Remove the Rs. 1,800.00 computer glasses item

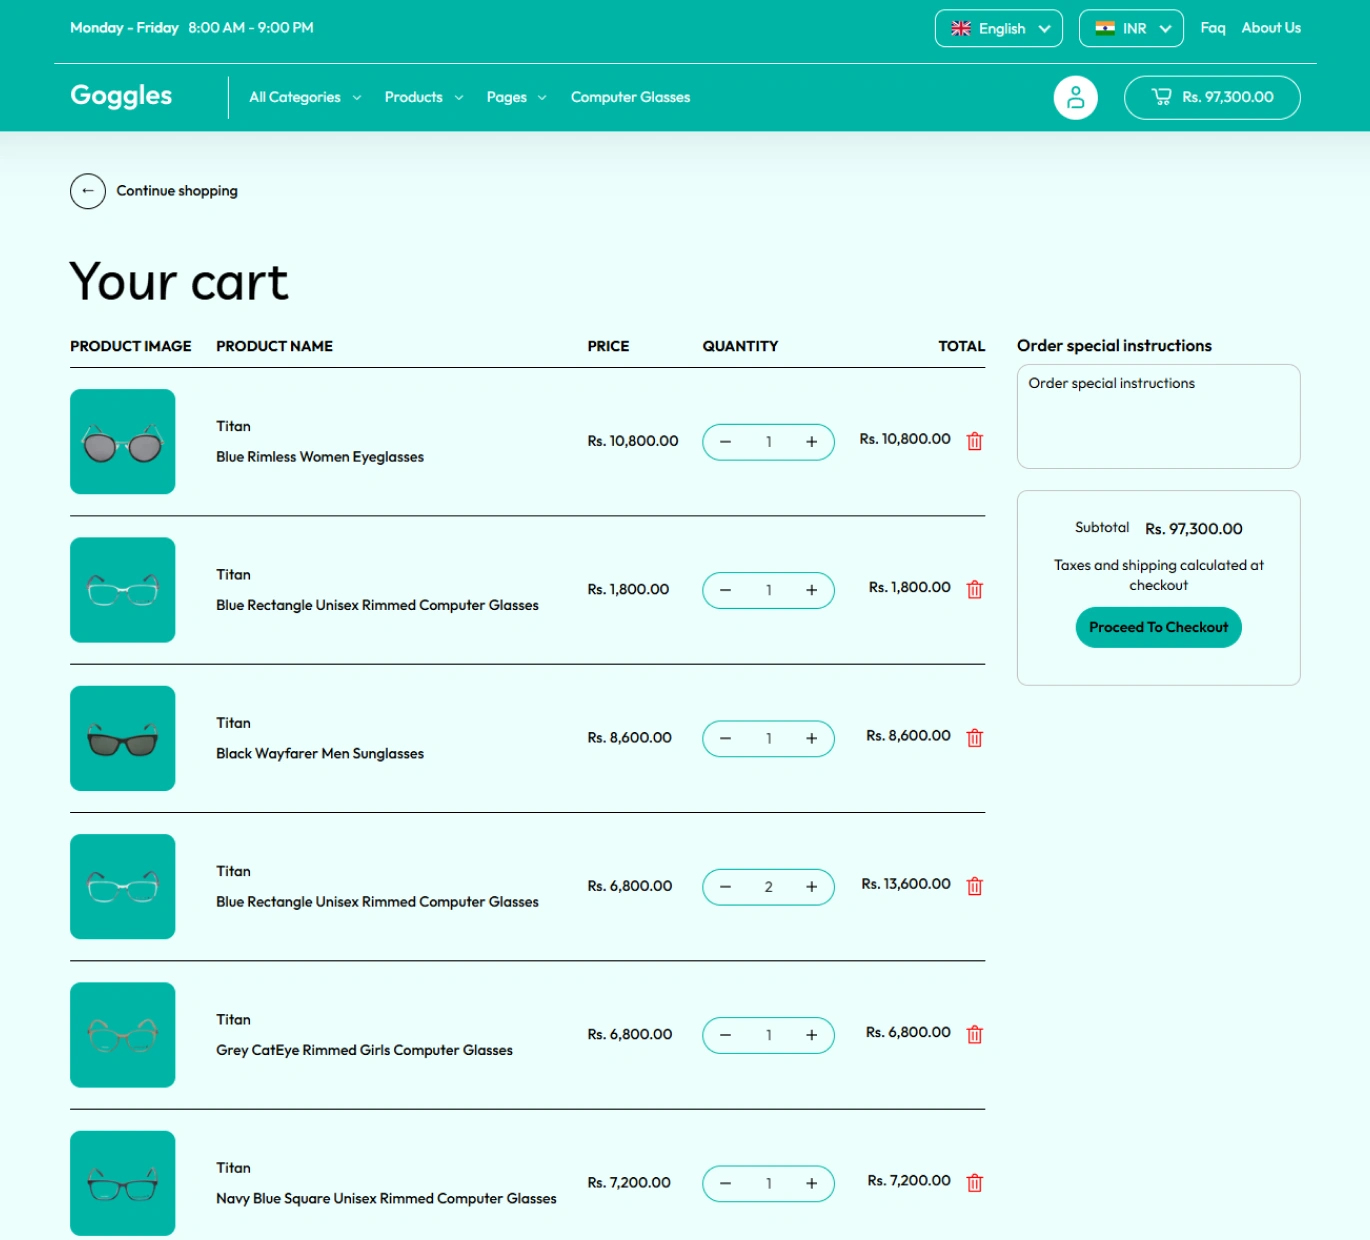tap(974, 589)
